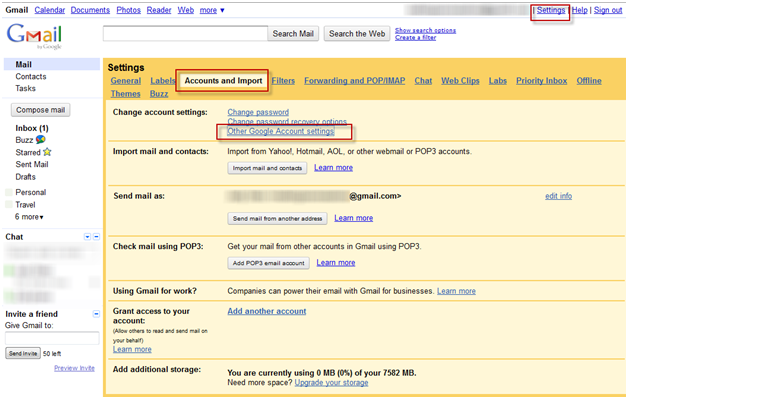Image resolution: width=760 pixels, height=399 pixels.
Task: Open the Labels settings tab
Action: (x=162, y=81)
